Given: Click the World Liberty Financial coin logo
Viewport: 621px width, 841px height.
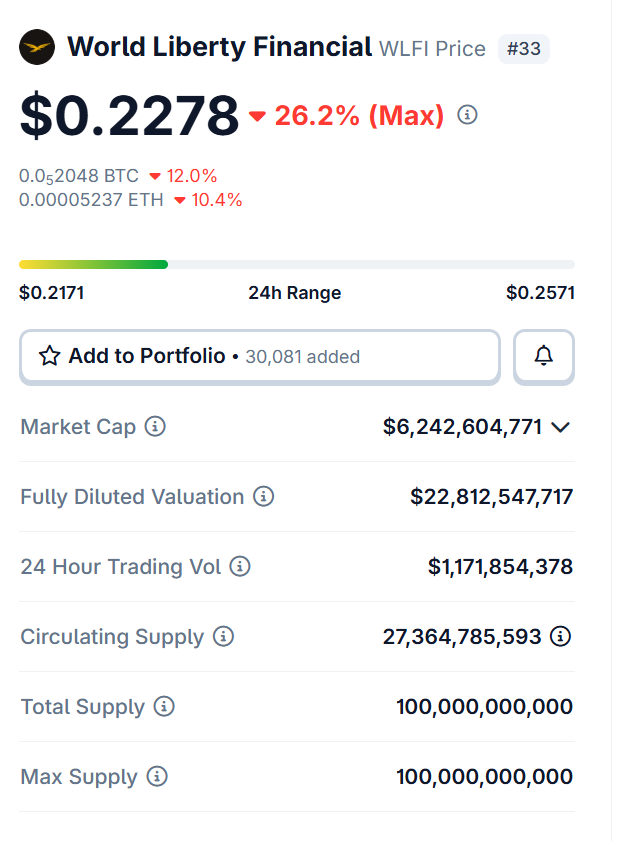Looking at the screenshot, I should coord(37,47).
